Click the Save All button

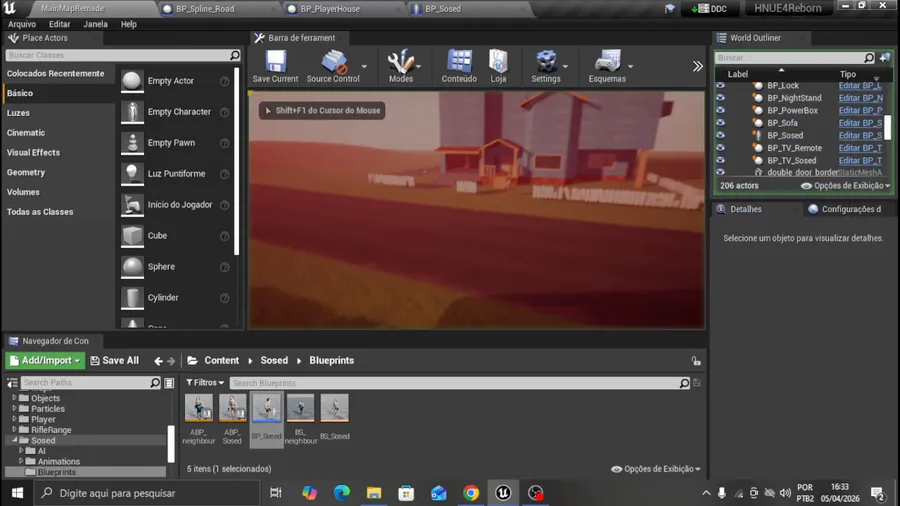click(114, 361)
